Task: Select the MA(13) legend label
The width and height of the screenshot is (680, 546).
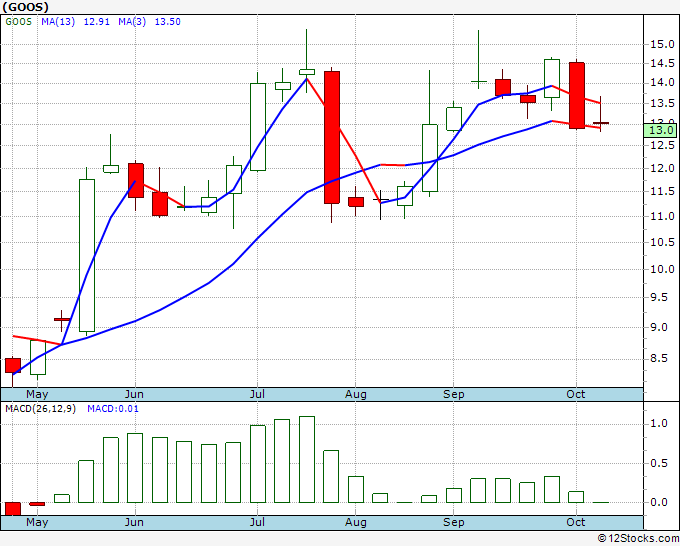Action: point(58,22)
